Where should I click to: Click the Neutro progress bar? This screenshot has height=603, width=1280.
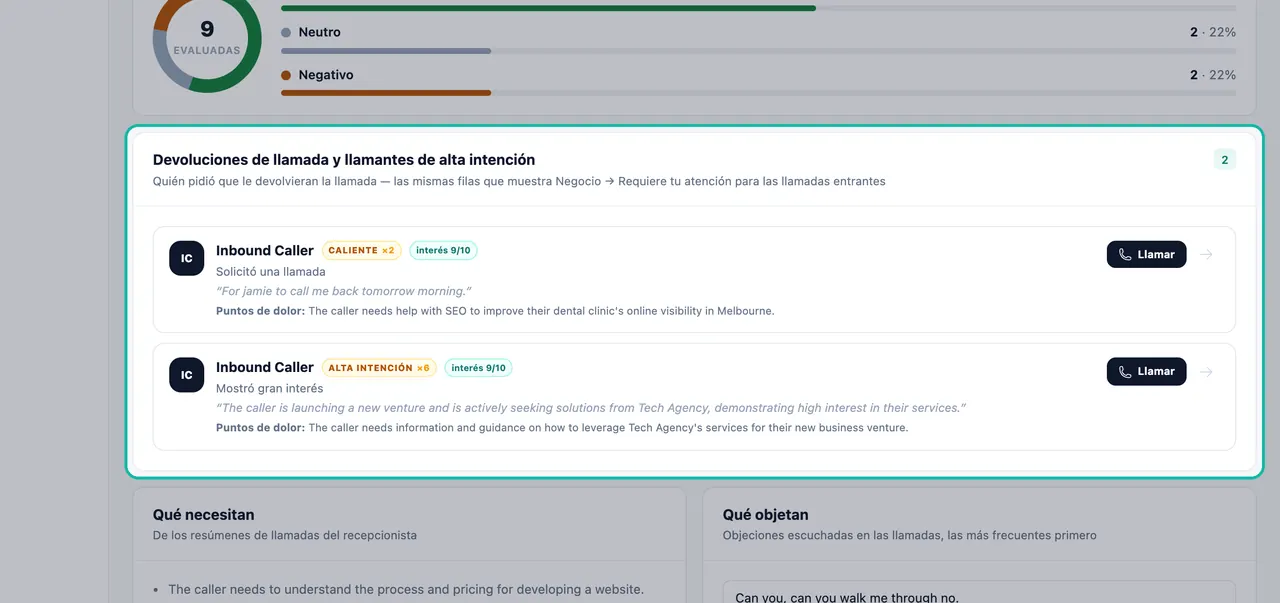pyautogui.click(x=758, y=51)
